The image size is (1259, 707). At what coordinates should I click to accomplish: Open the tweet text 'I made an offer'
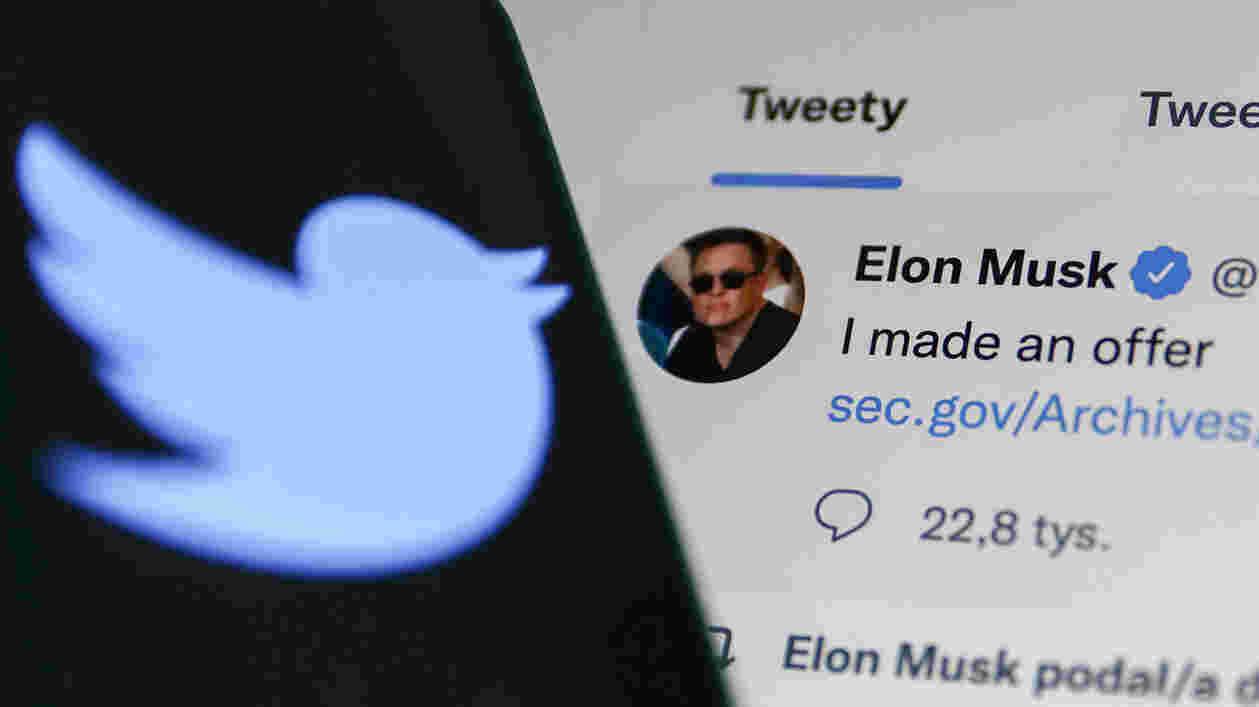point(1026,343)
